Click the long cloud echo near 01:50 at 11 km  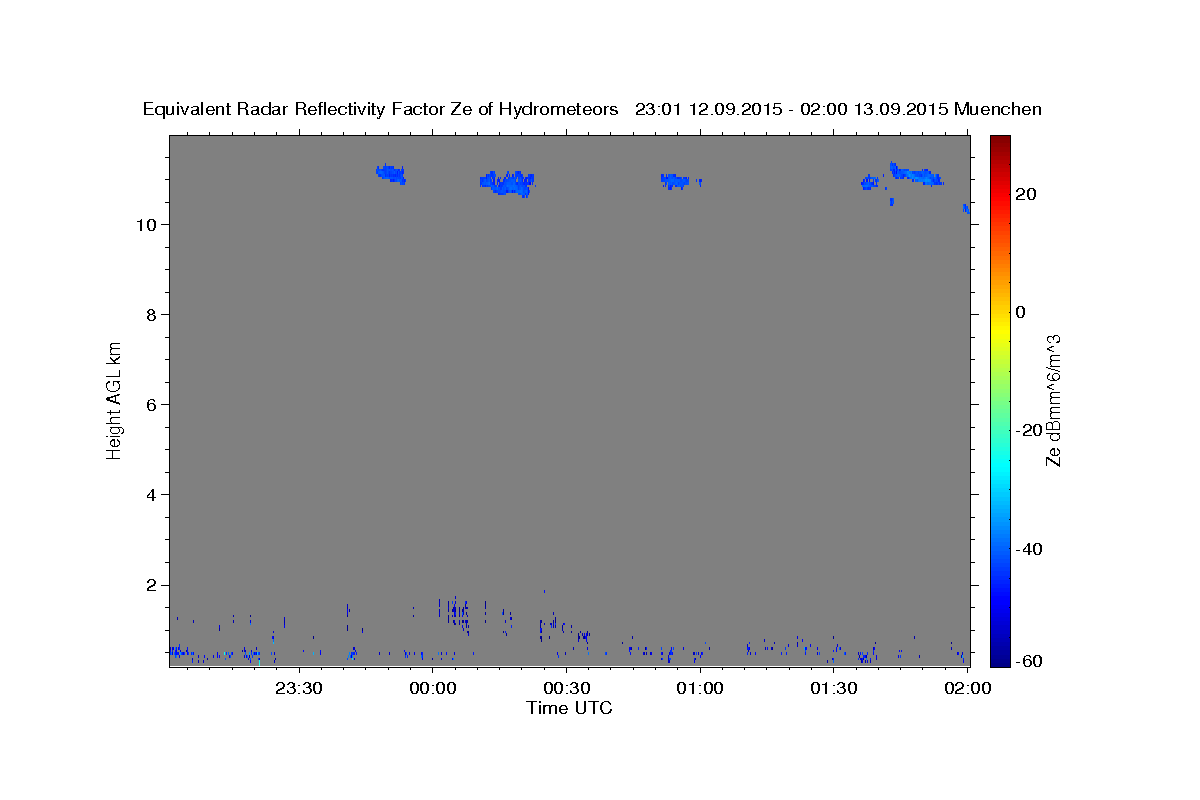coord(917,175)
